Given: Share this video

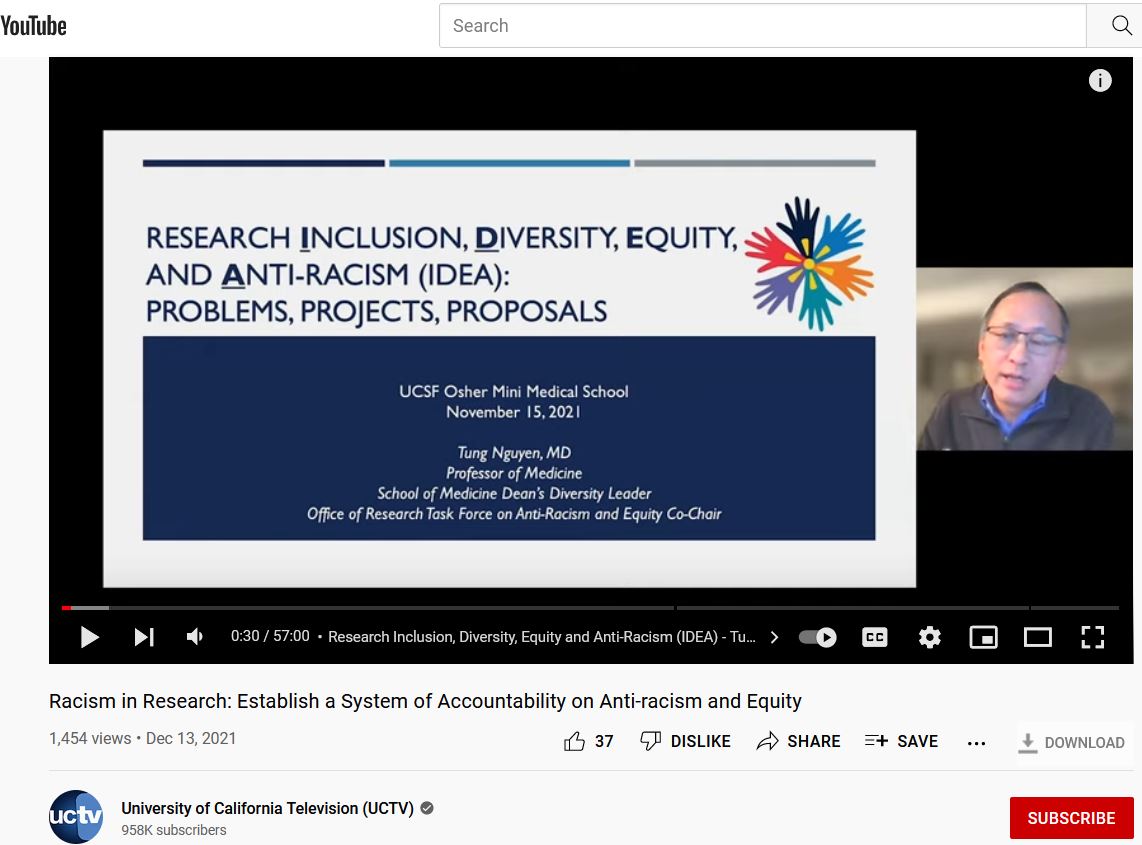Looking at the screenshot, I should pyautogui.click(x=798, y=742).
